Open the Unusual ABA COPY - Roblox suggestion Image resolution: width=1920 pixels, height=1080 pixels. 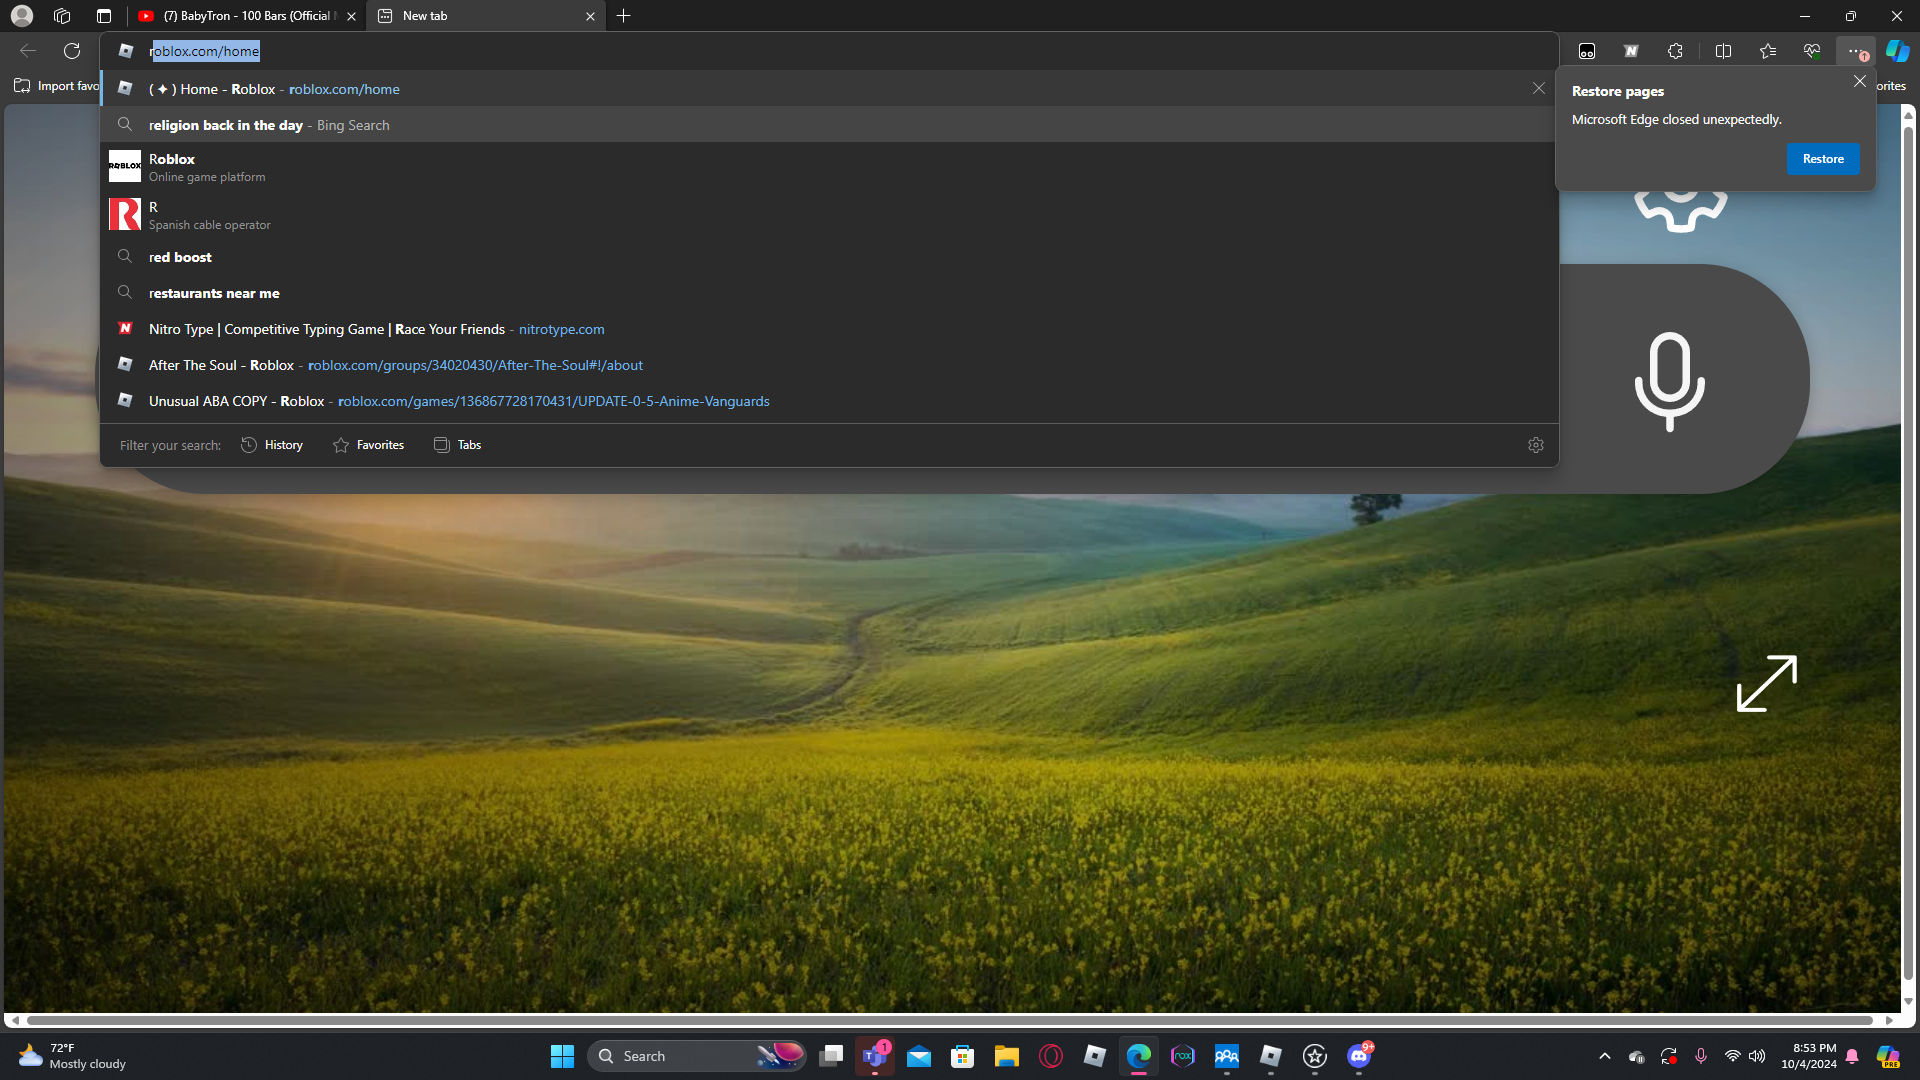[830, 401]
